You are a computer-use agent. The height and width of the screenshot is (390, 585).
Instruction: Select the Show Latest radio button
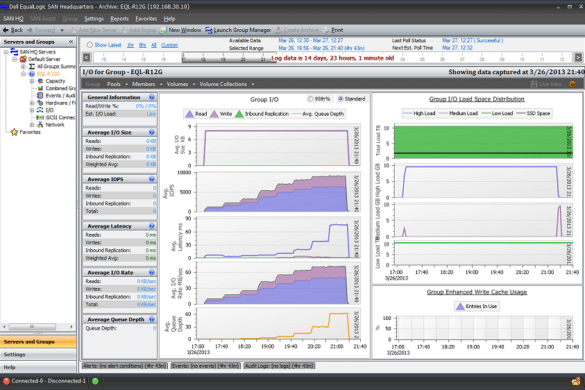click(x=90, y=45)
